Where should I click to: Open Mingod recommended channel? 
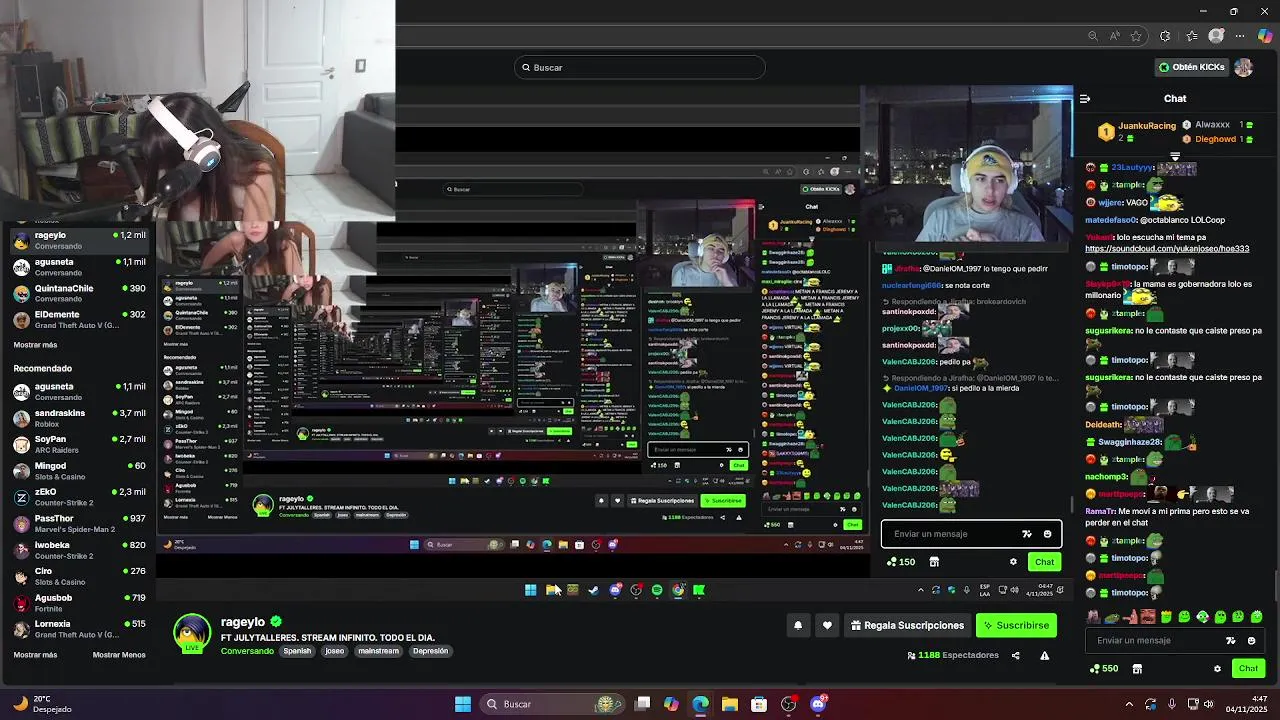(80, 470)
